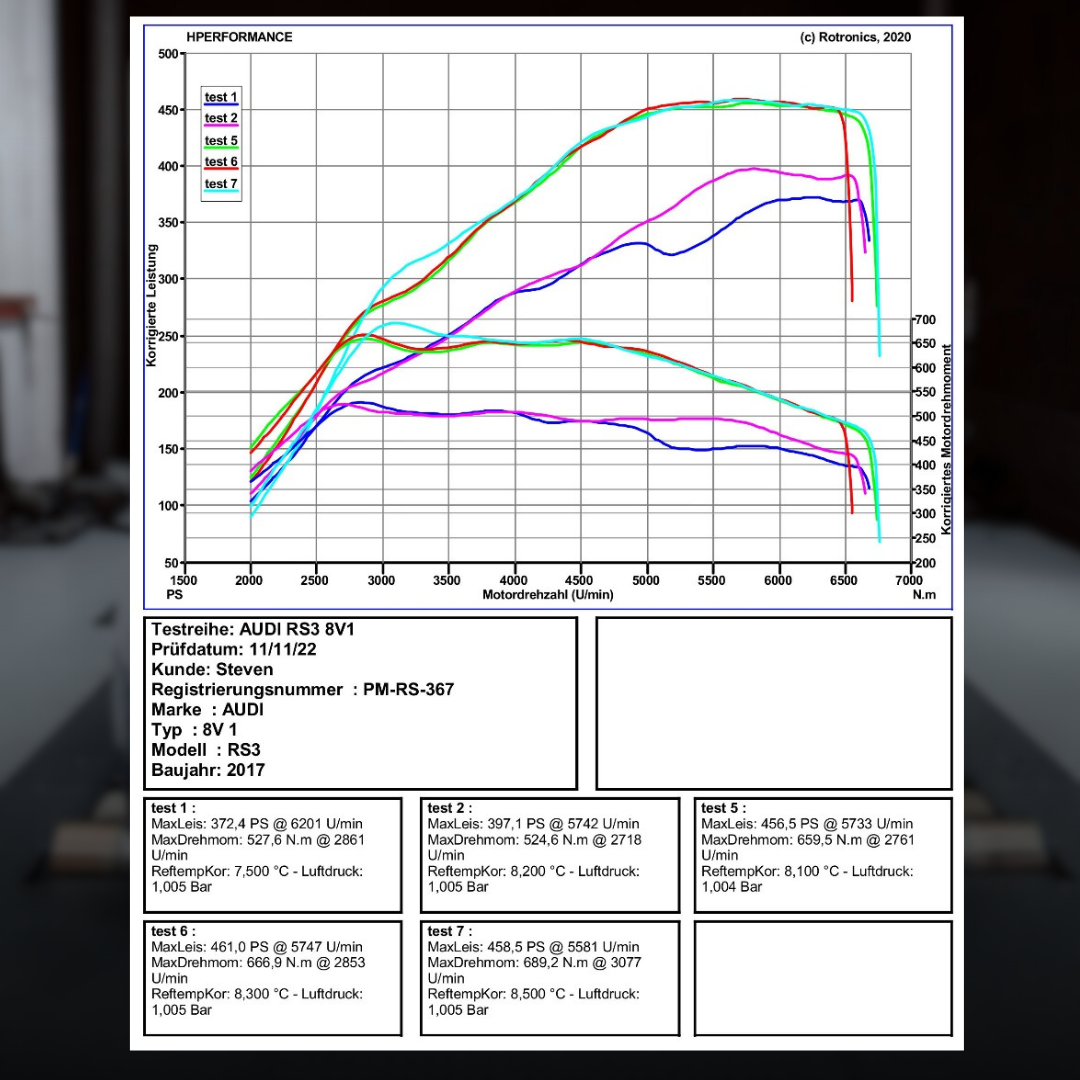Image resolution: width=1080 pixels, height=1080 pixels.
Task: Click the test 1 legend entry
Action: pyautogui.click(x=221, y=98)
